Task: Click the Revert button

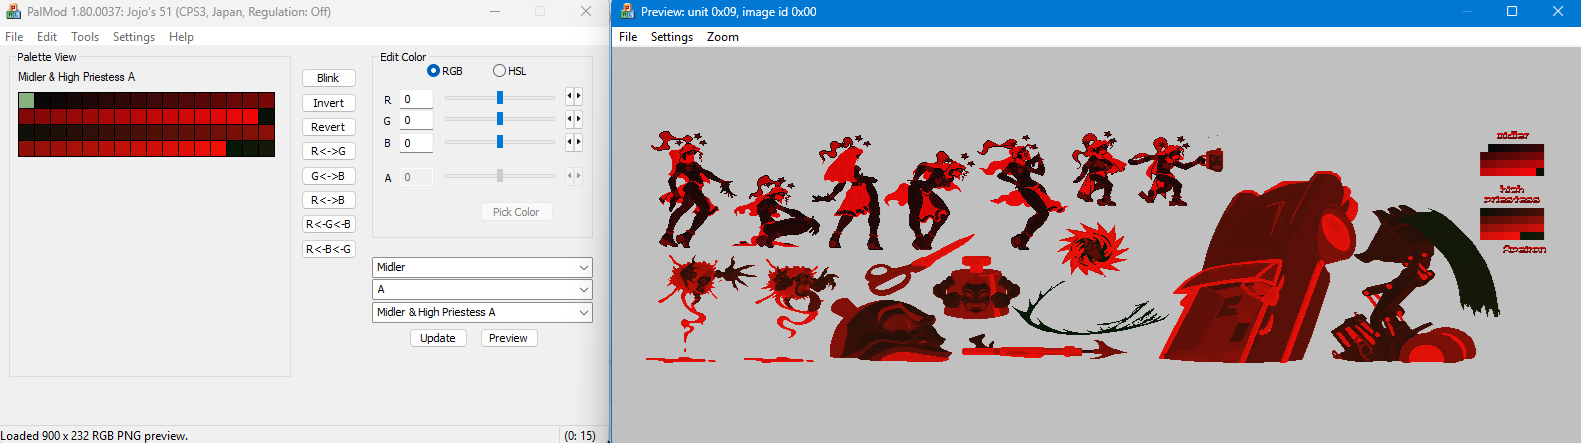Action: [x=328, y=127]
